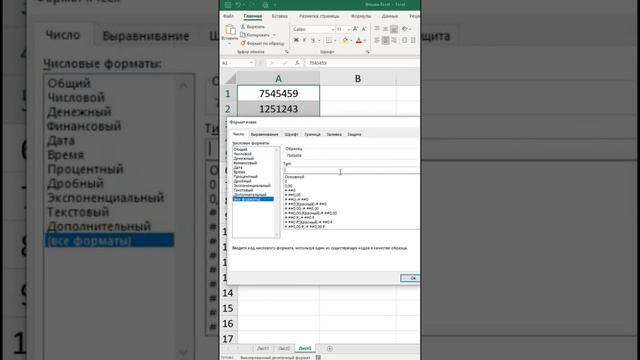Choose Основной in the Type list
640x360 pixels.
[295, 177]
